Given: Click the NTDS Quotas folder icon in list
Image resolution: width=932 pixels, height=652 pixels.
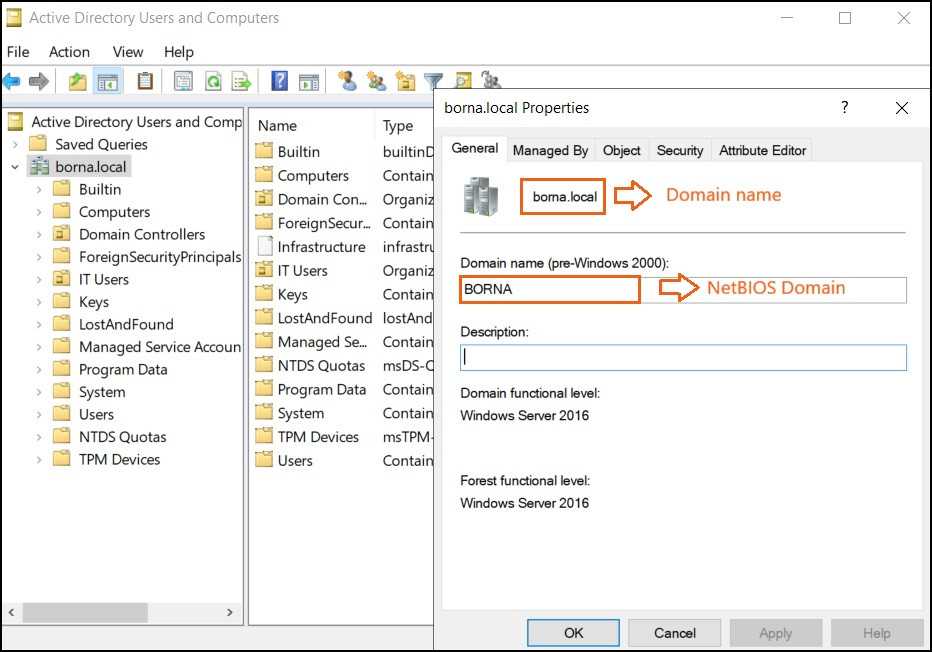Looking at the screenshot, I should (x=264, y=365).
